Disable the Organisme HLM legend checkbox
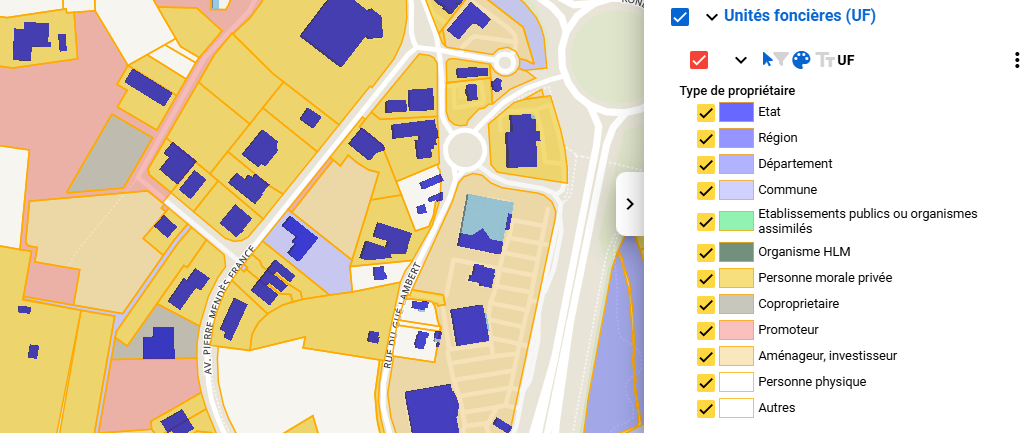Viewport: 1024px width, 433px height. point(705,252)
